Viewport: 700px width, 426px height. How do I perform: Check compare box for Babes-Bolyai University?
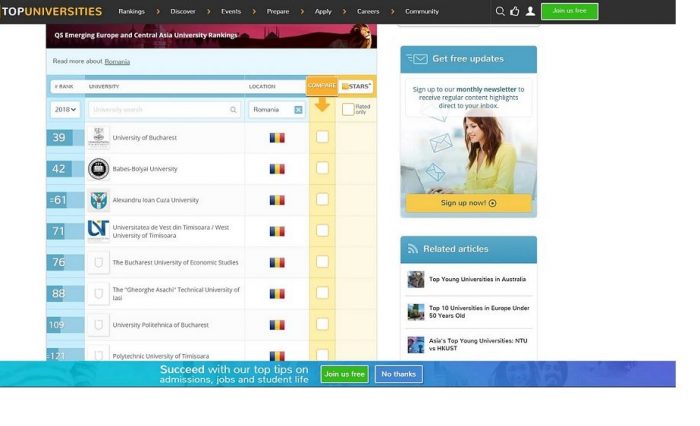coord(322,168)
